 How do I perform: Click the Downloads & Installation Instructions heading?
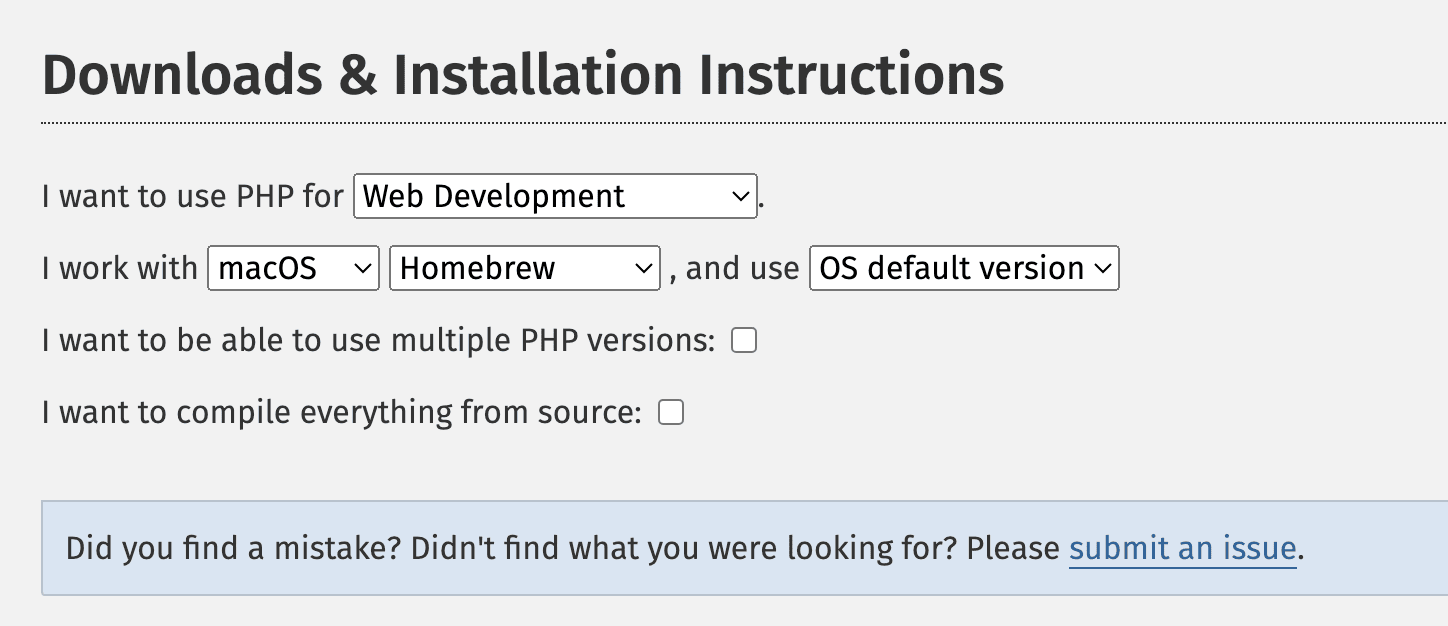[523, 76]
